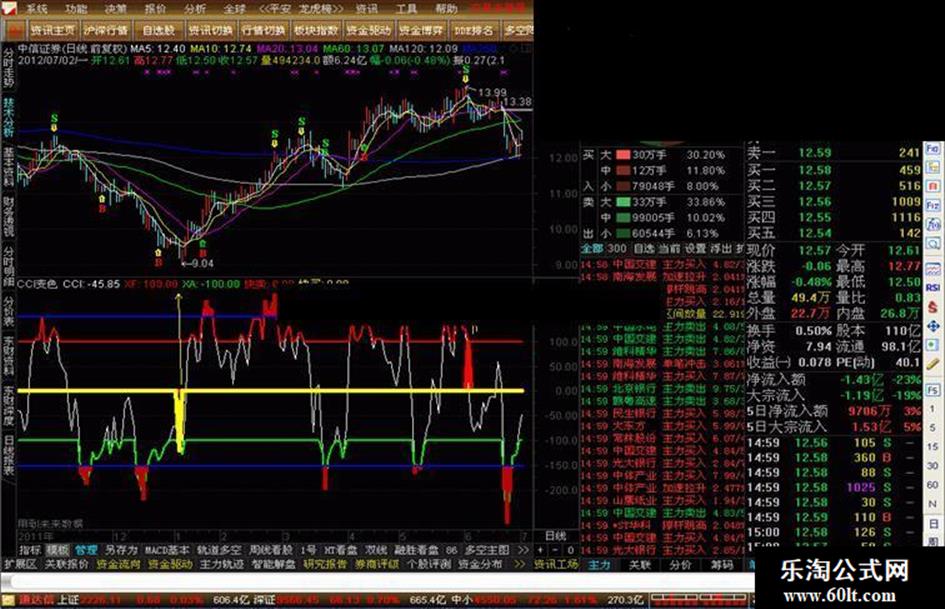This screenshot has height=609, width=945.
Task: Select the 全部 filter in ticker panel
Action: coord(592,248)
